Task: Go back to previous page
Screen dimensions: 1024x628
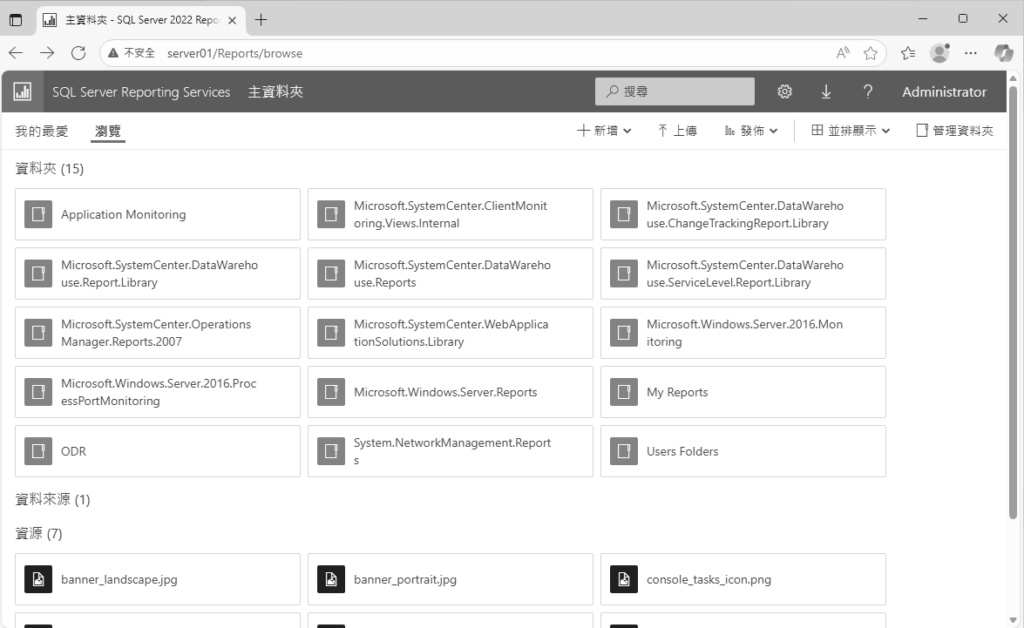Action: coord(16,54)
